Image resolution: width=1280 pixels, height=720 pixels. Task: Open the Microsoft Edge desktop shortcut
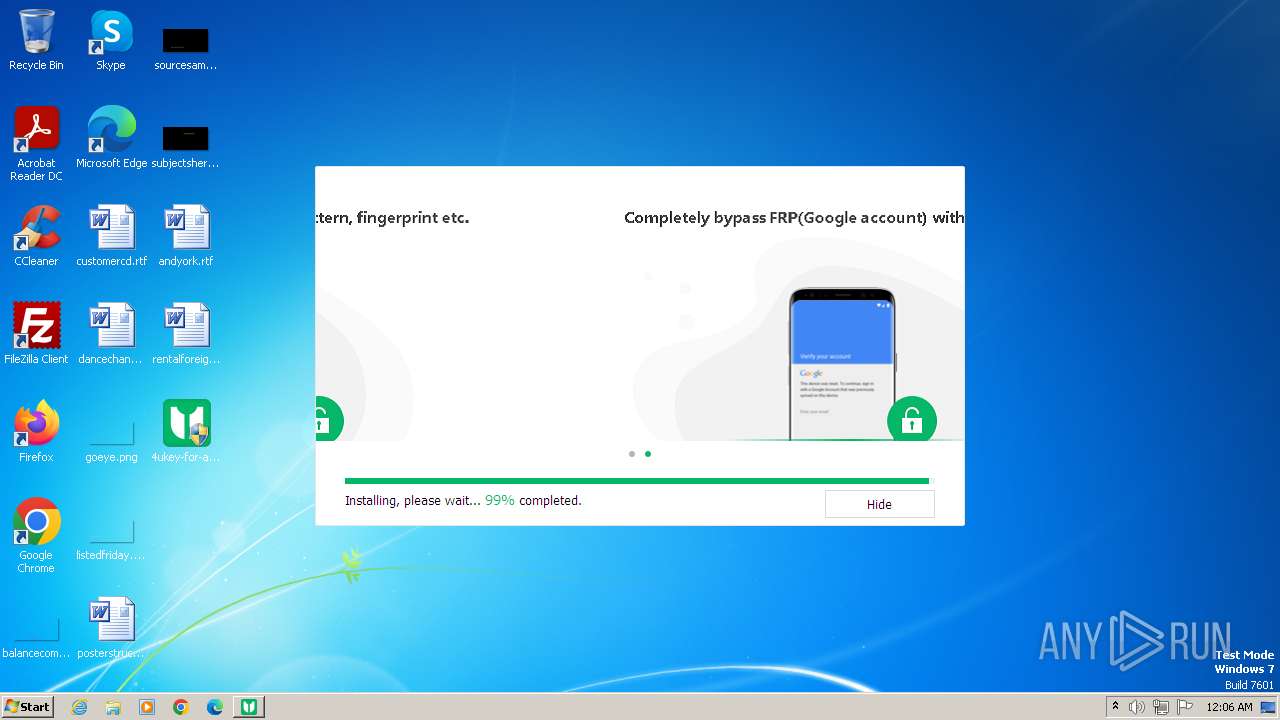[x=111, y=138]
